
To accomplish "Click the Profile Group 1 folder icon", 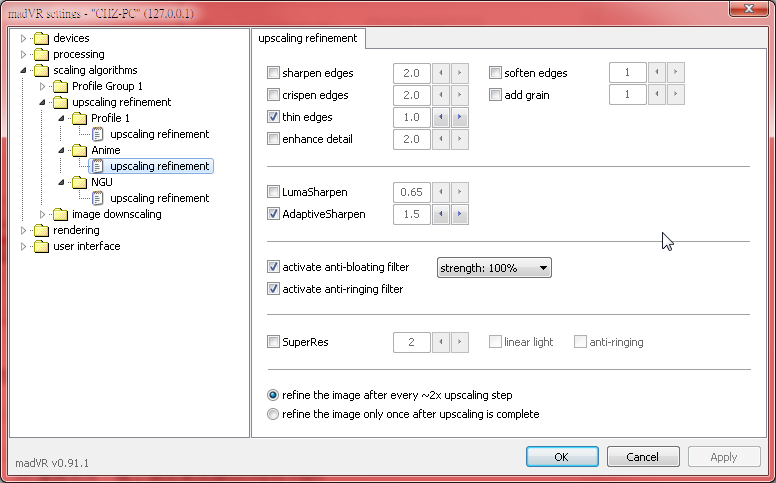I will (x=59, y=86).
